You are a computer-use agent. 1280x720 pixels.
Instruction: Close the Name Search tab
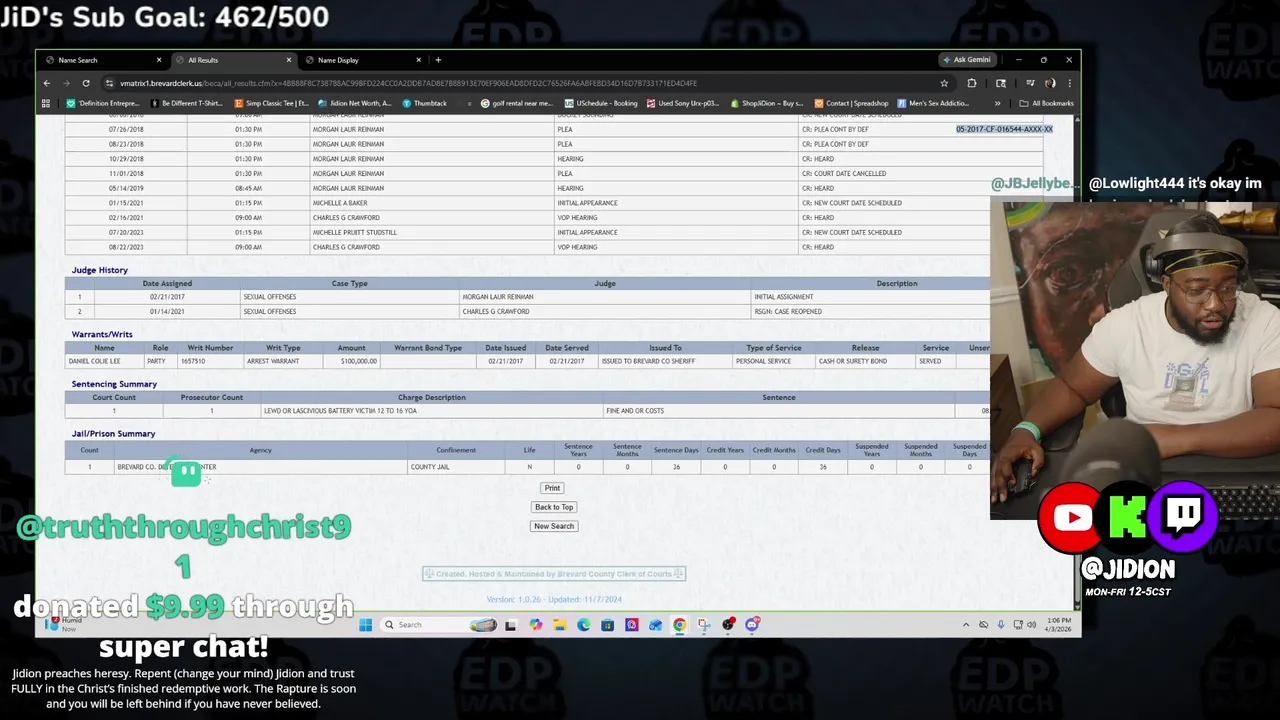158,60
